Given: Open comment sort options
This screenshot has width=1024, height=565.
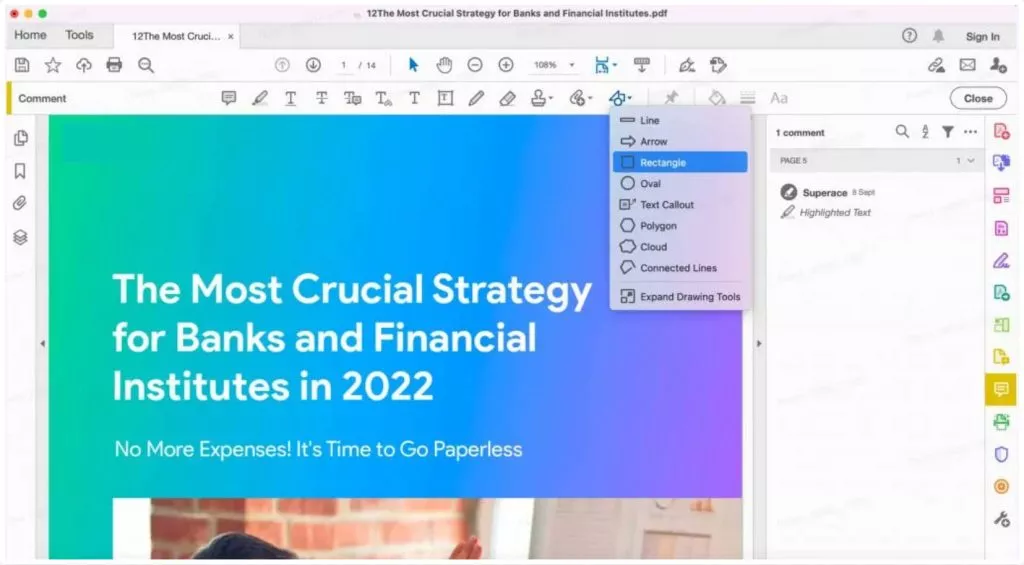Looking at the screenshot, I should [x=925, y=132].
